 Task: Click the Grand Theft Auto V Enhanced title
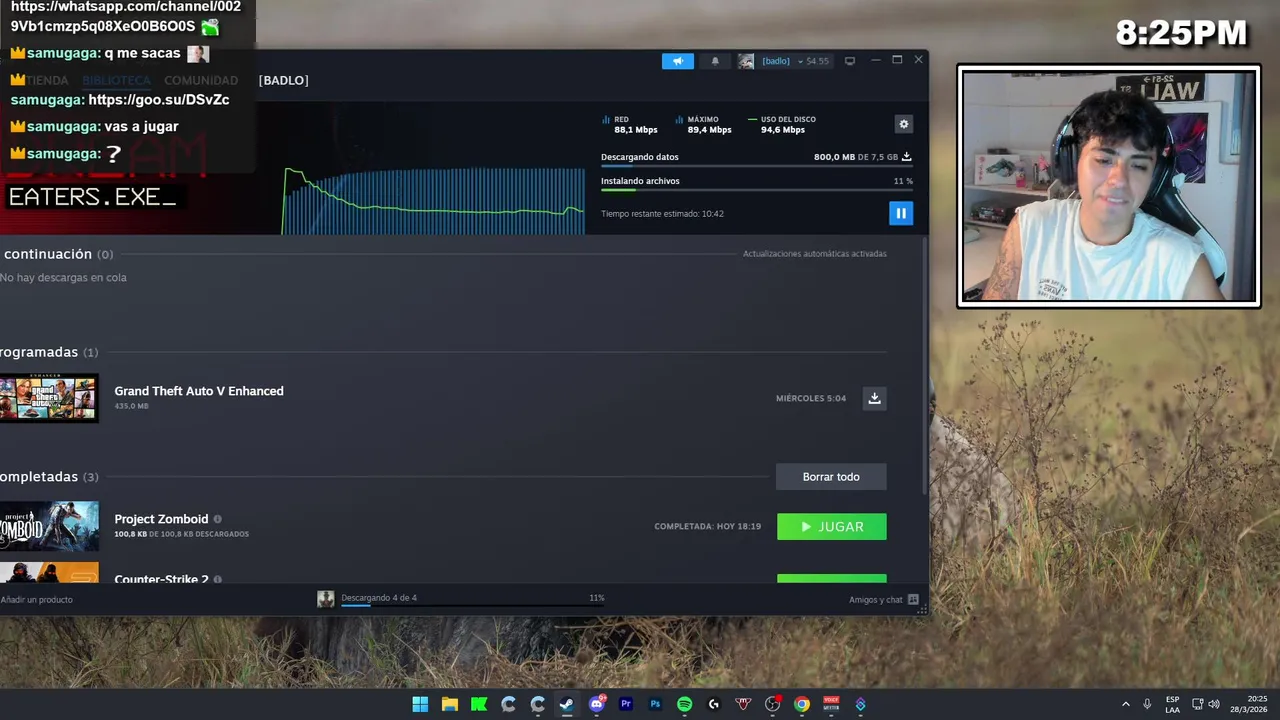tap(199, 391)
